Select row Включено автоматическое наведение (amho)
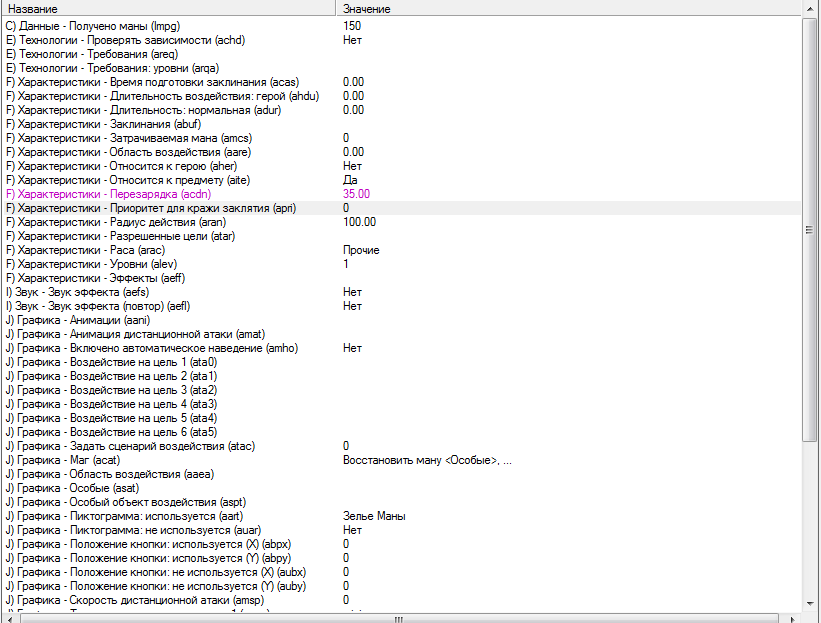Image resolution: width=821 pixels, height=623 pixels. (x=402, y=348)
